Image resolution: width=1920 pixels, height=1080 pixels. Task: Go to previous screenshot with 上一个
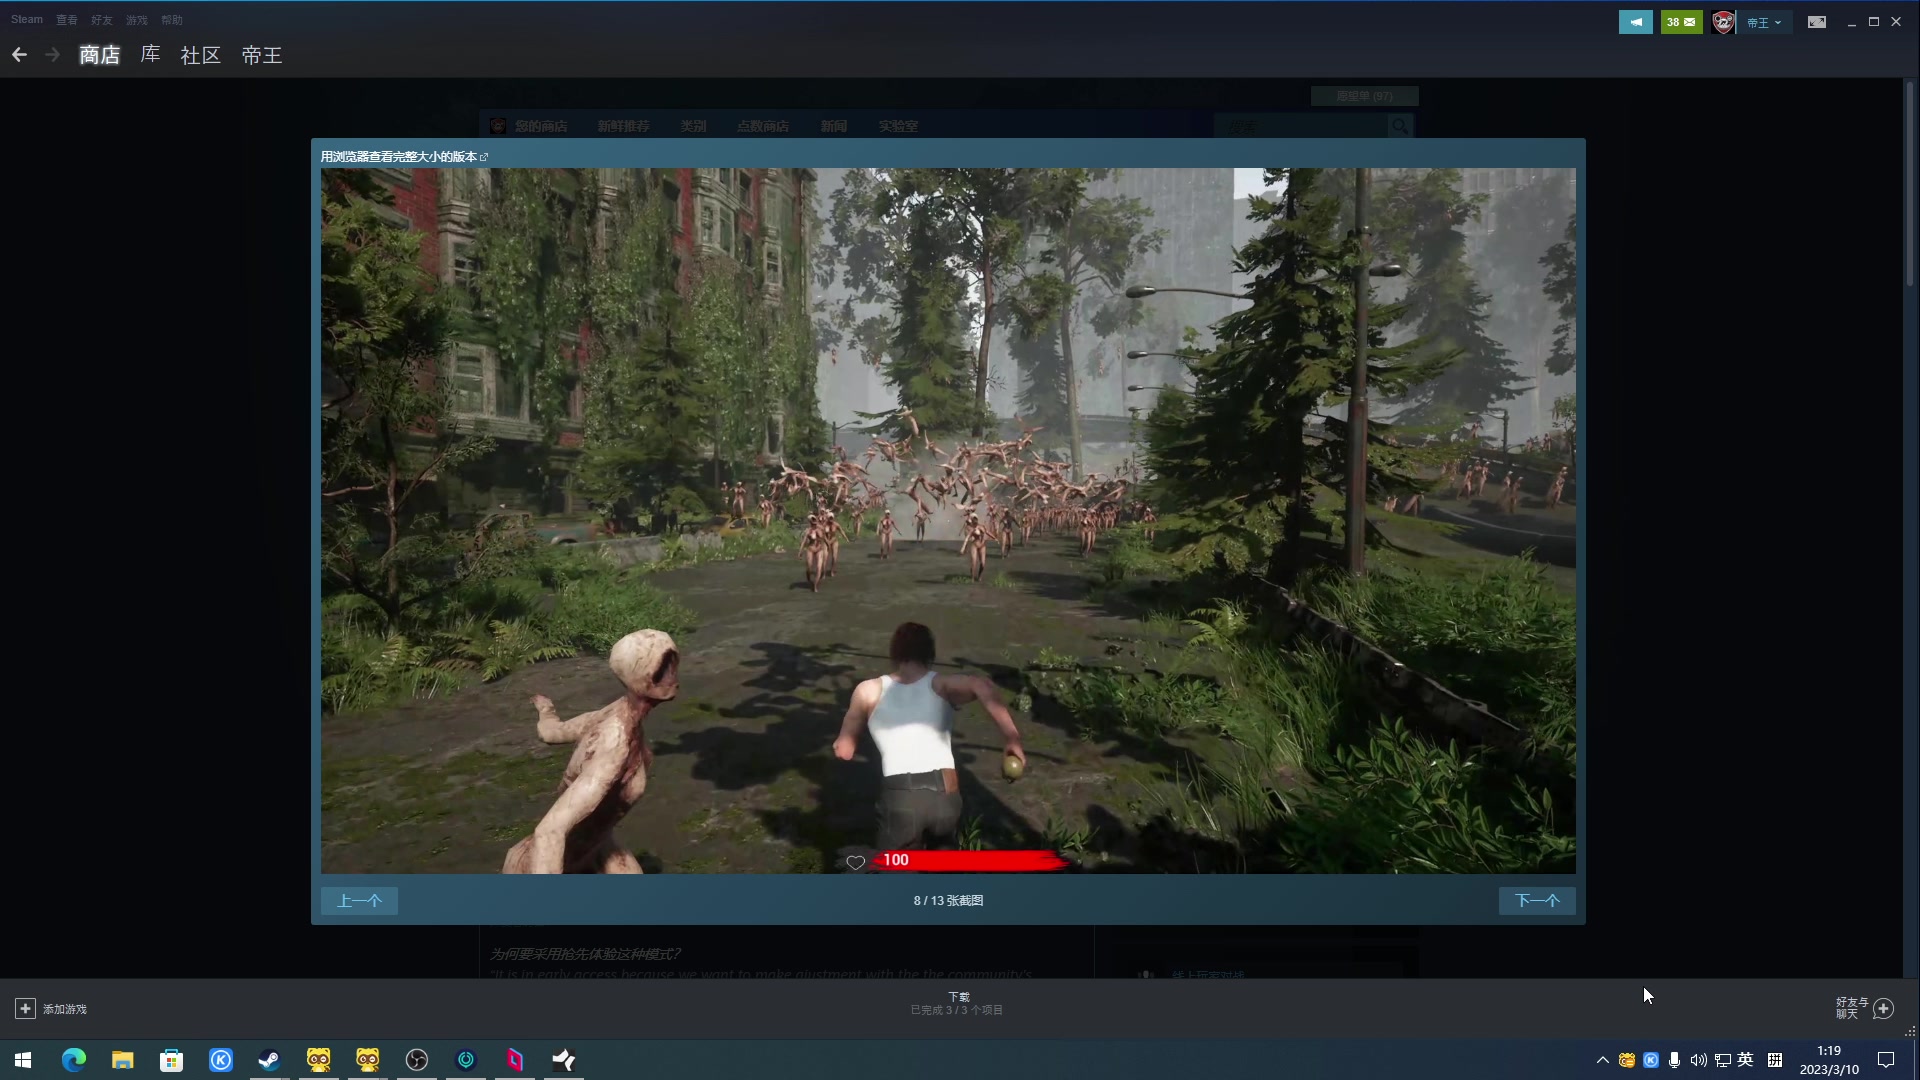(359, 901)
